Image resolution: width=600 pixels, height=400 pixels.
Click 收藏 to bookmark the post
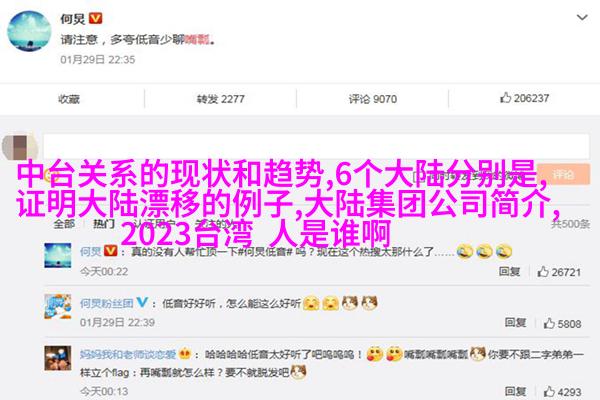pos(69,99)
